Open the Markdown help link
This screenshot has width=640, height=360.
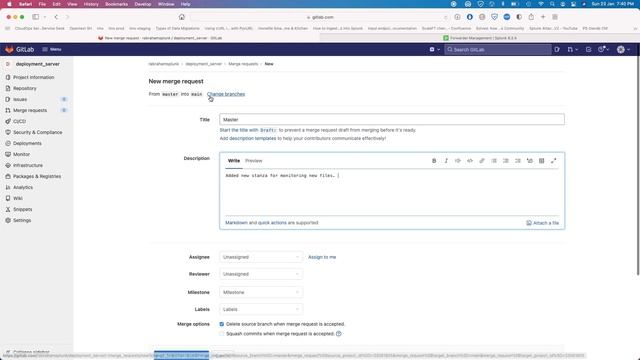coord(236,223)
